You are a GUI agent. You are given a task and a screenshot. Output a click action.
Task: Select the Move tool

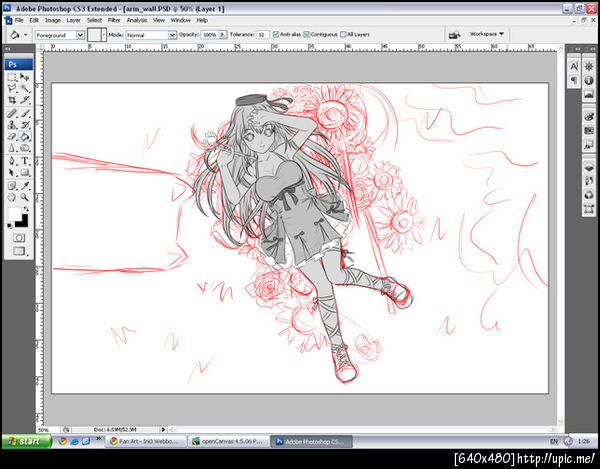point(25,77)
